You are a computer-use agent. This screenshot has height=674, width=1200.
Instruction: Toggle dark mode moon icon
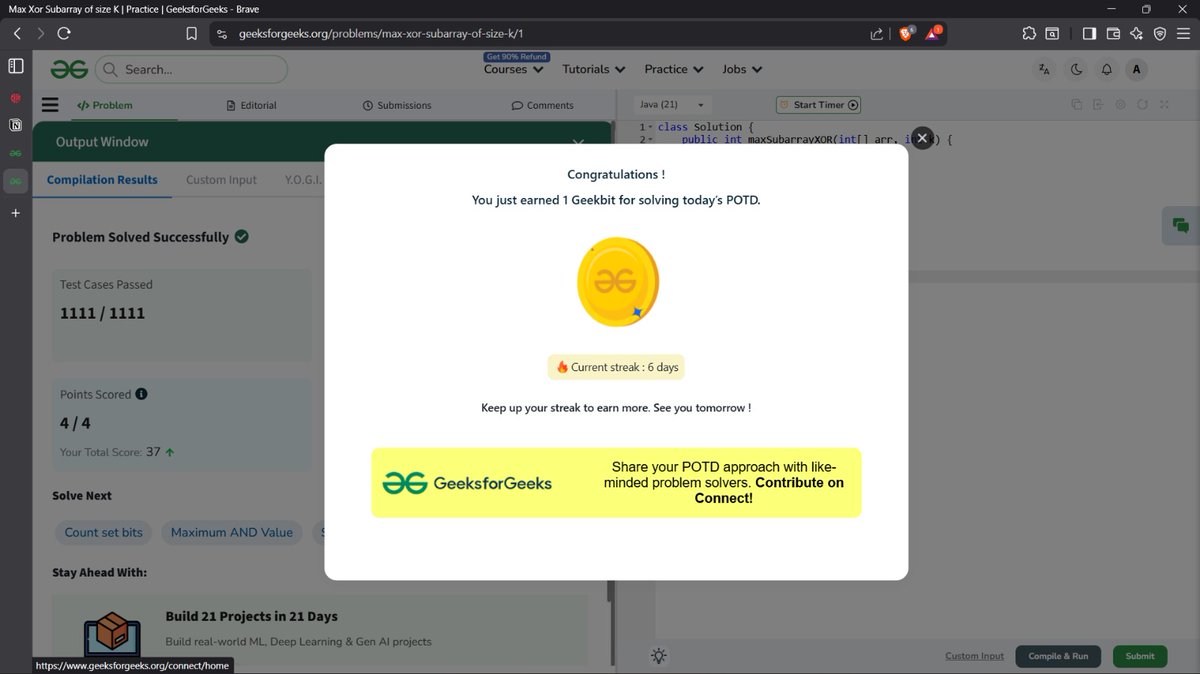[x=1076, y=69]
